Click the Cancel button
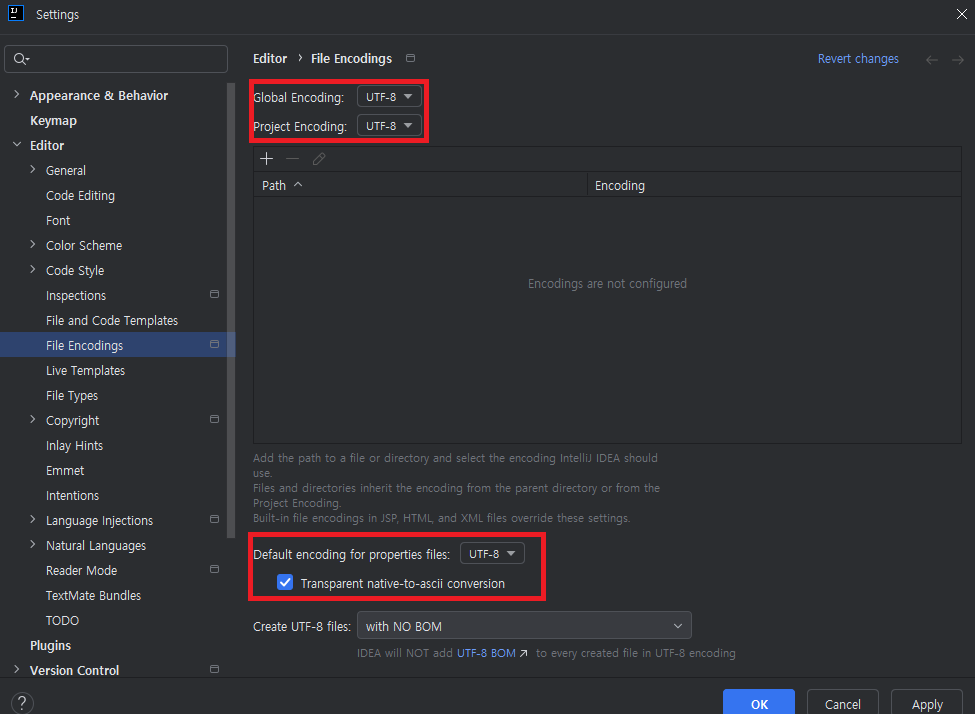 [x=843, y=703]
